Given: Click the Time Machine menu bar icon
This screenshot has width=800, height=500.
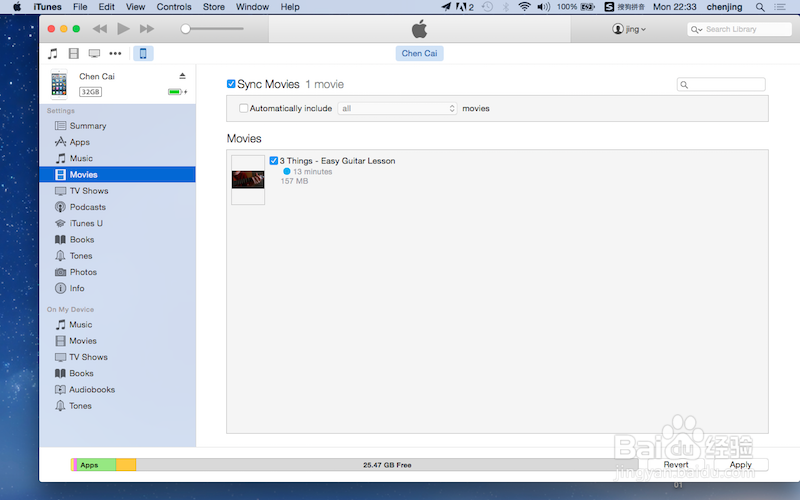Looking at the screenshot, I should pos(488,7).
